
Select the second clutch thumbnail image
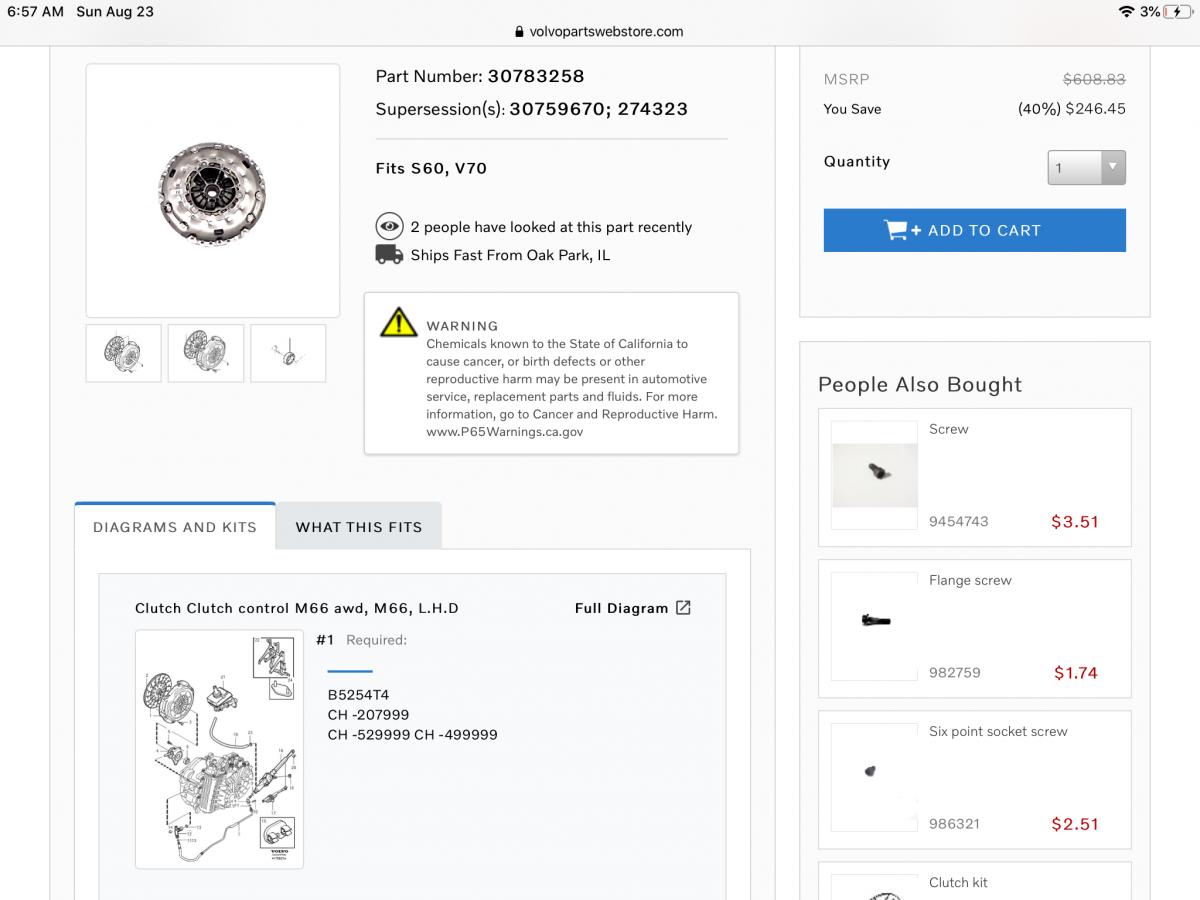[x=206, y=353]
